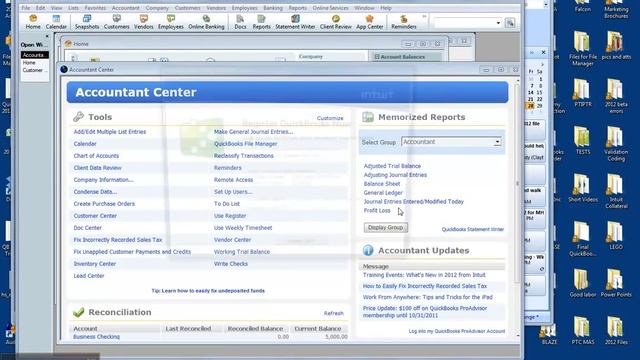Open the 2012 Files desktop folder
The height and width of the screenshot is (360, 640).
616,331
